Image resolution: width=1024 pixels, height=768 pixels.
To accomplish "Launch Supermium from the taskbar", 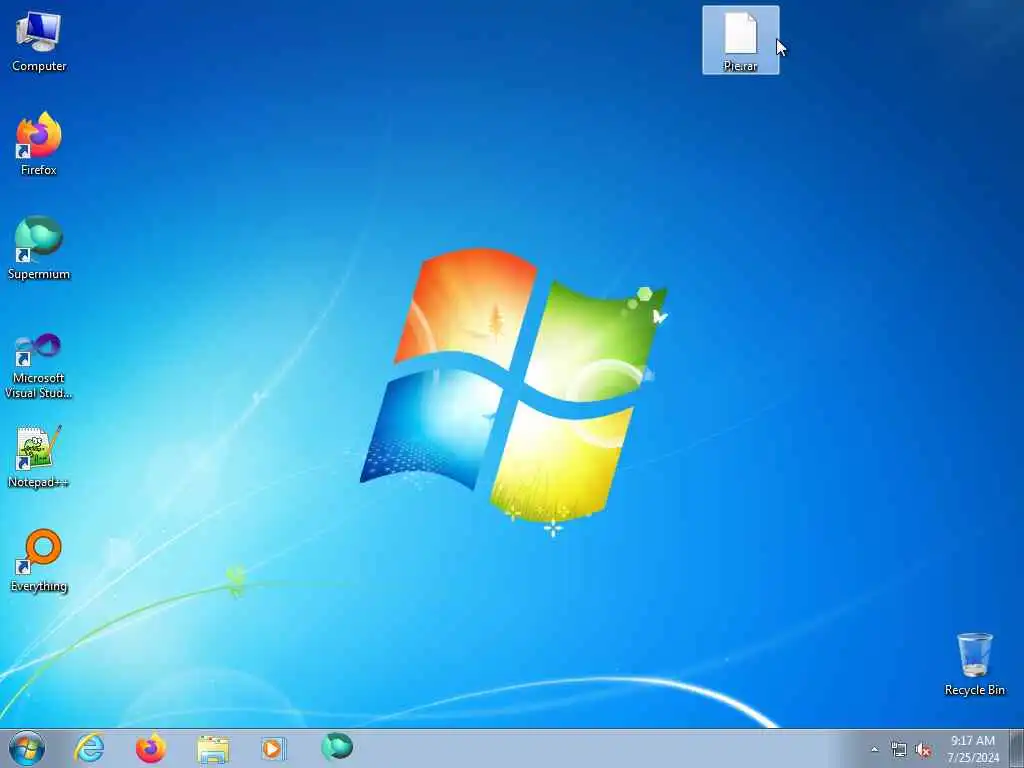I will pos(336,748).
